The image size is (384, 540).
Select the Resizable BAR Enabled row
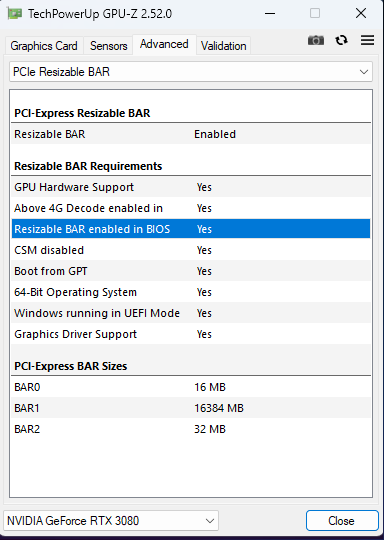pos(191,134)
